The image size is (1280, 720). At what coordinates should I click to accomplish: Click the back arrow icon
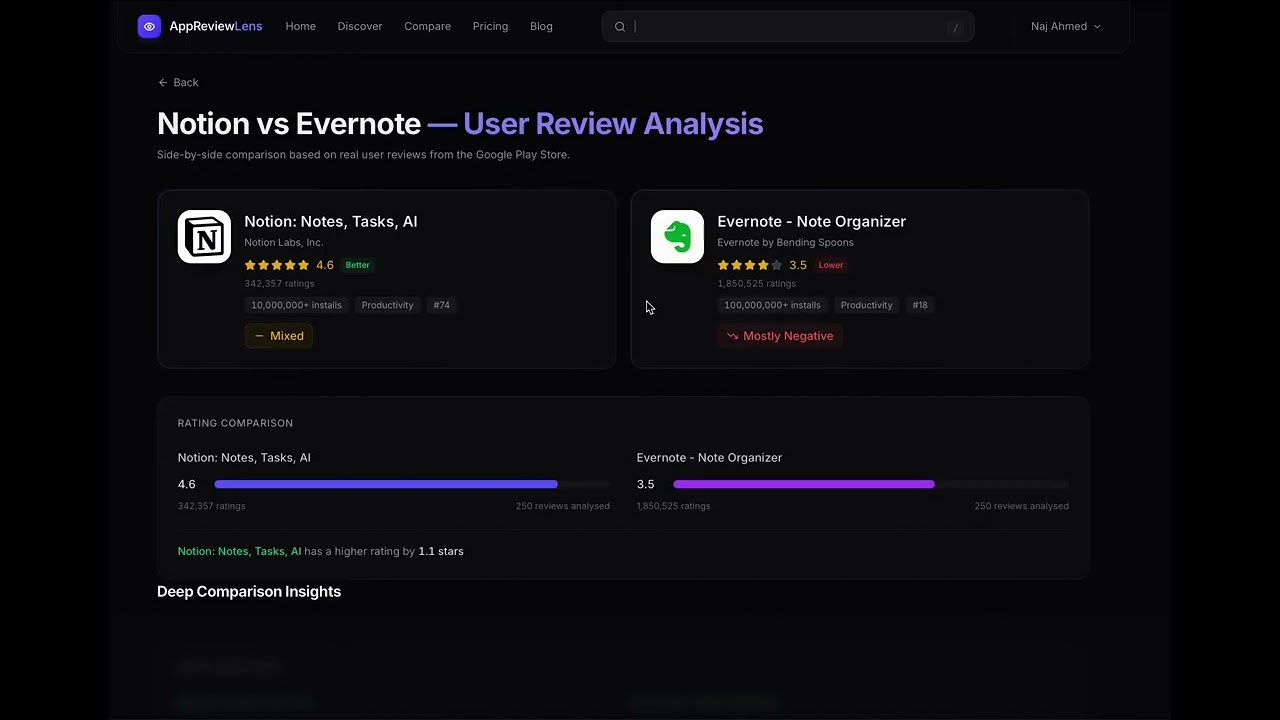click(161, 82)
